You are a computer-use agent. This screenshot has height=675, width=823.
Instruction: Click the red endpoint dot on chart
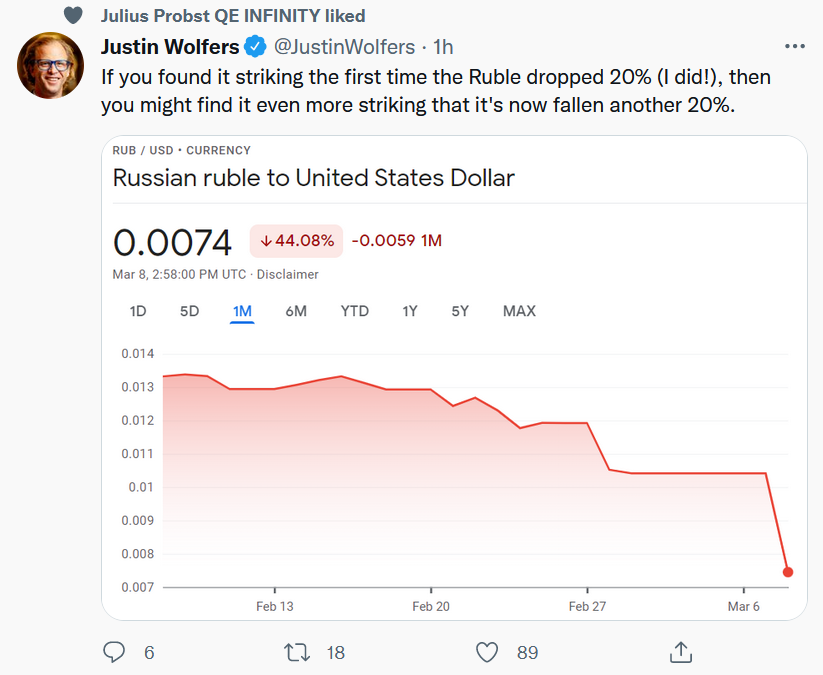pyautogui.click(x=788, y=572)
